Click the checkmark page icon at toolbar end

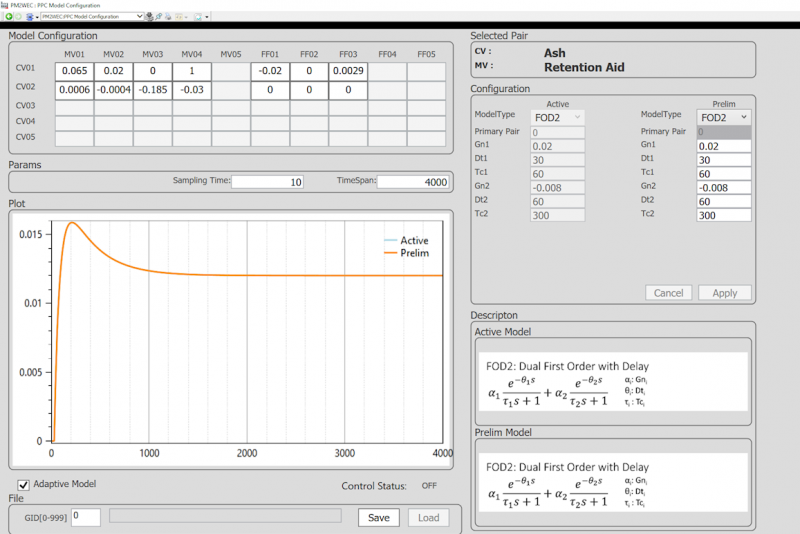[x=198, y=17]
